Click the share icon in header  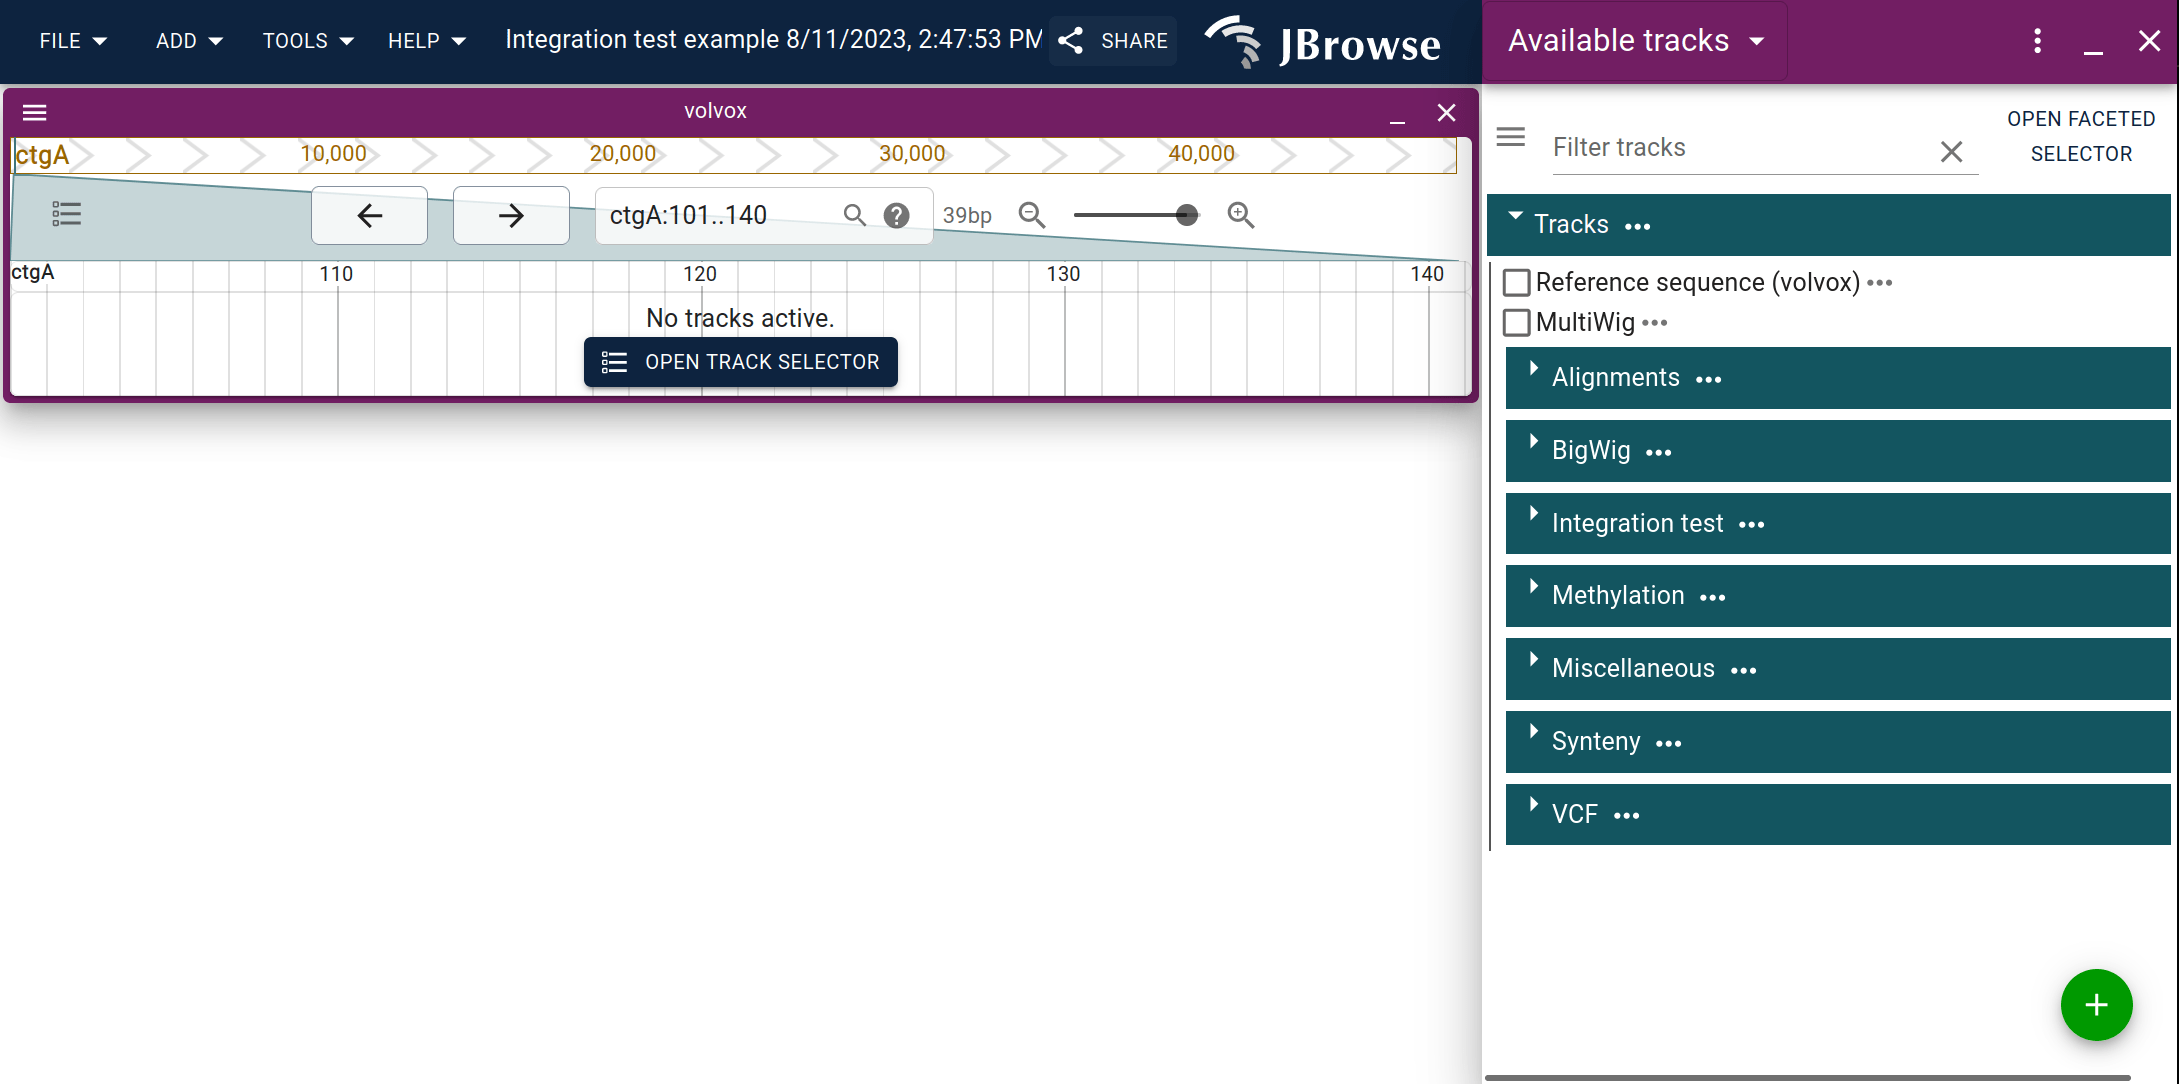click(x=1071, y=41)
